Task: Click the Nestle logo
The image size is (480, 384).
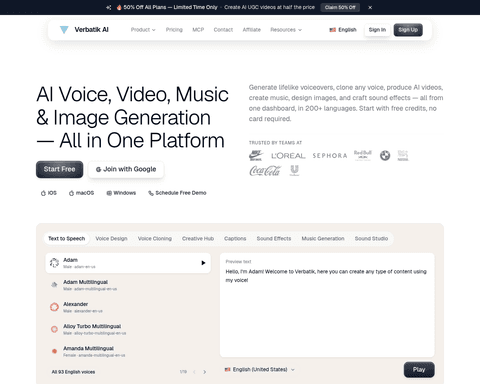Action: [x=403, y=155]
